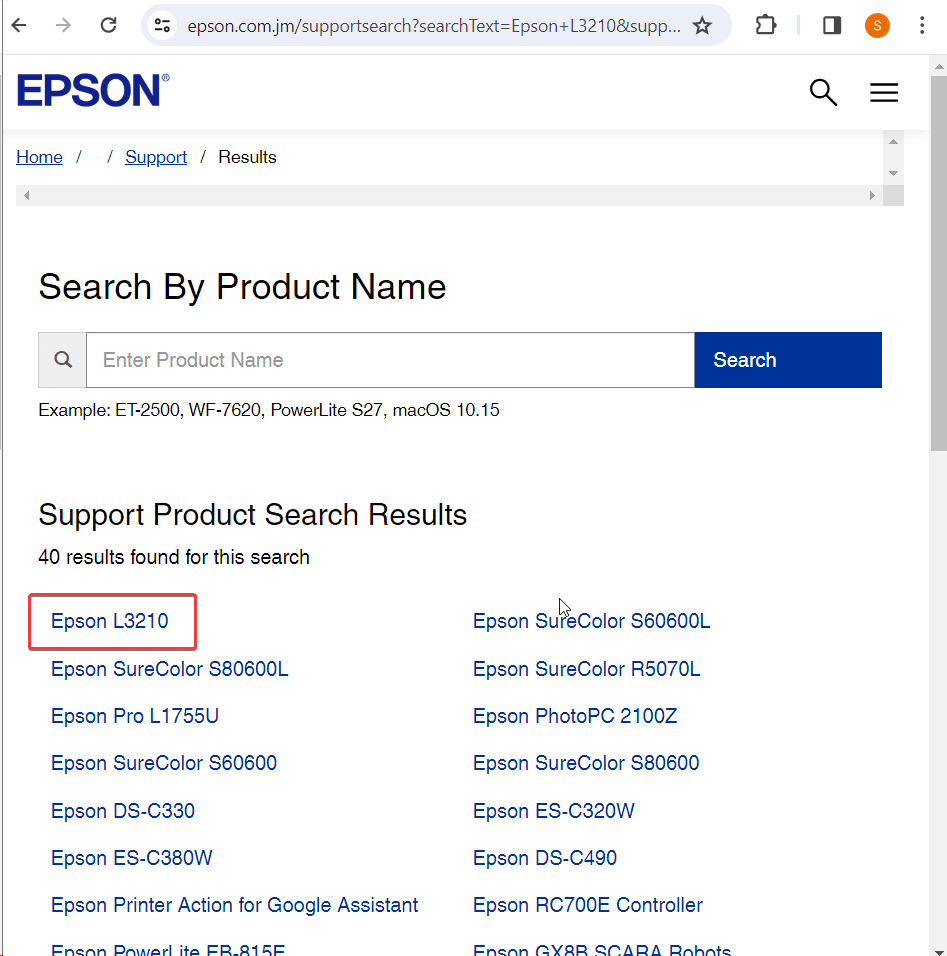
Task: Click the breadcrumb scroll down arrow
Action: 894,173
